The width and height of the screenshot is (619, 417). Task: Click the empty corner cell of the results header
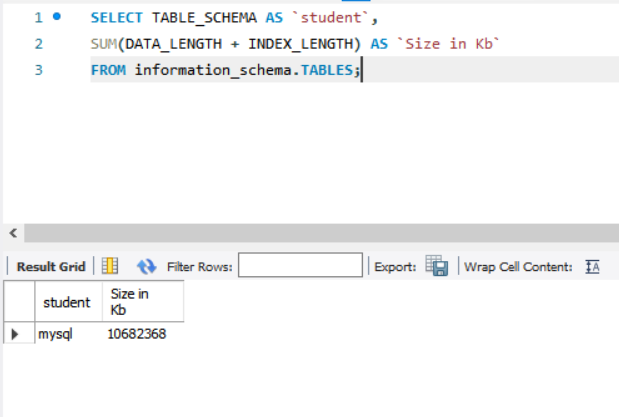tap(19, 302)
